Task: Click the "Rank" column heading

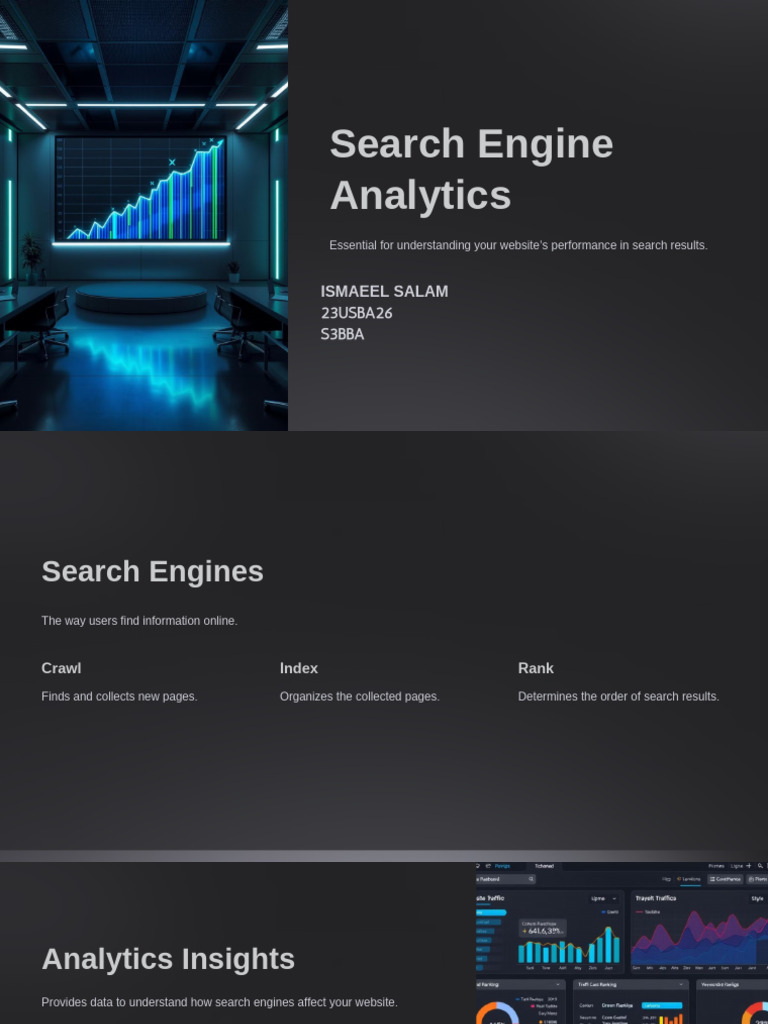Action: tap(536, 668)
